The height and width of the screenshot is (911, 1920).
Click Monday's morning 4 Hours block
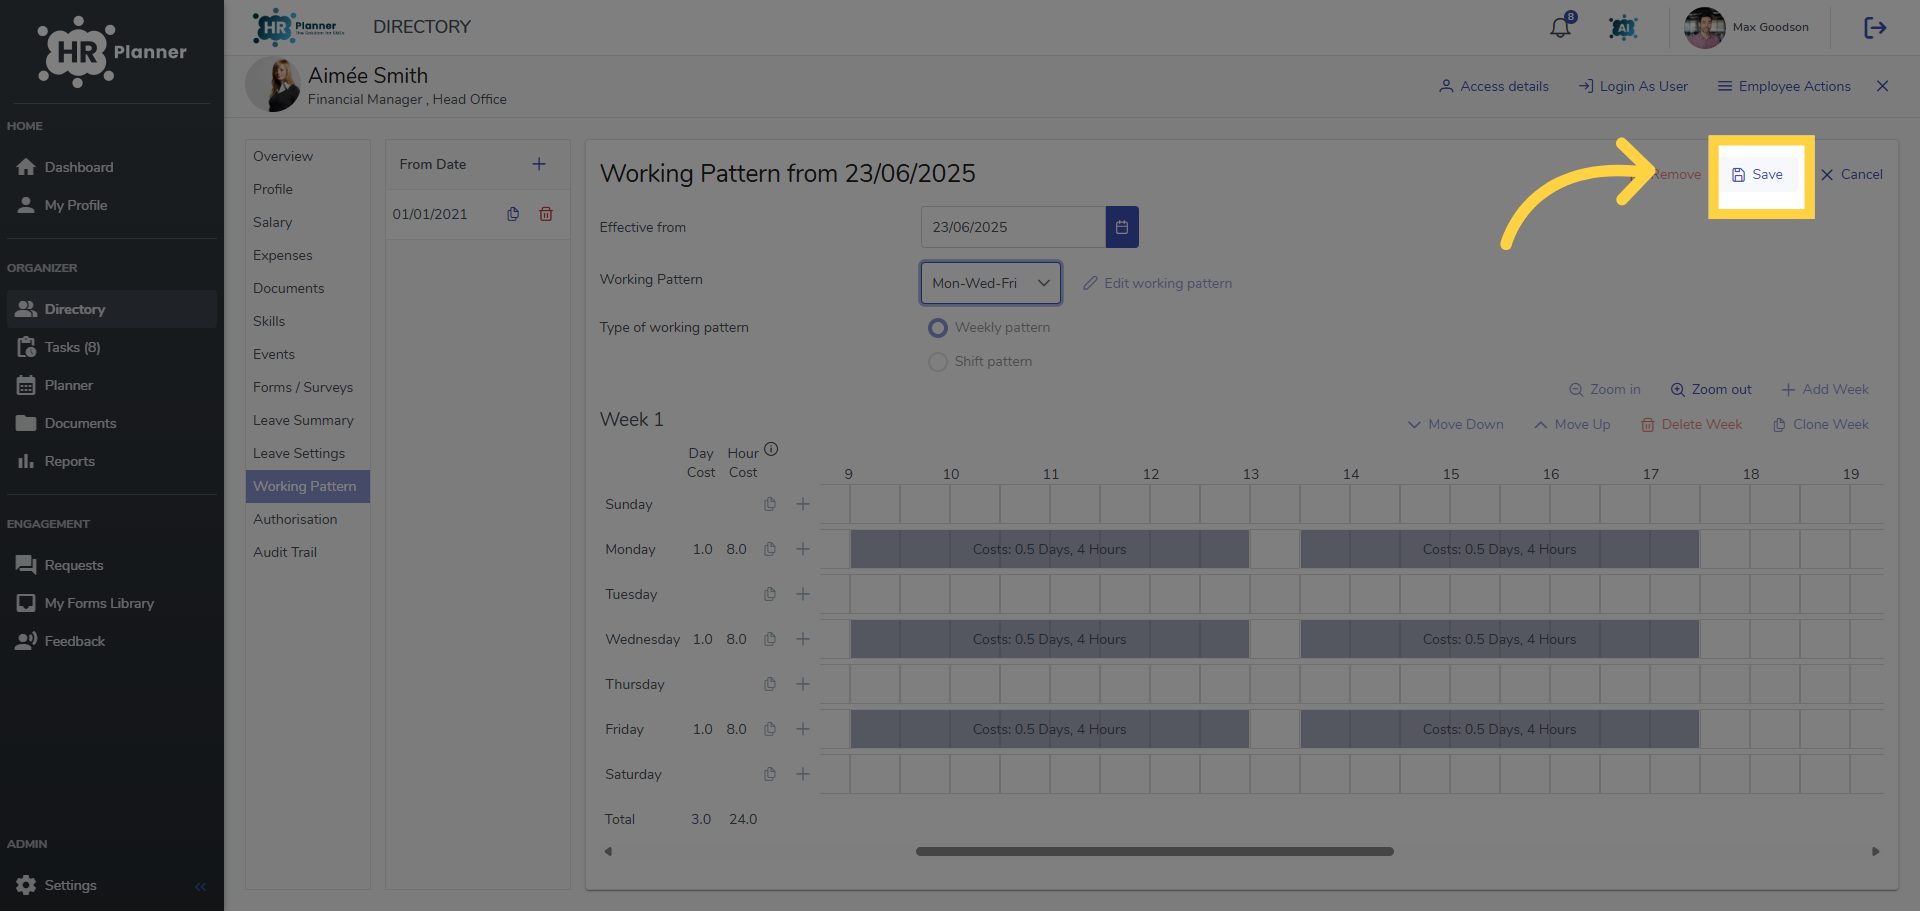pyautogui.click(x=1049, y=549)
